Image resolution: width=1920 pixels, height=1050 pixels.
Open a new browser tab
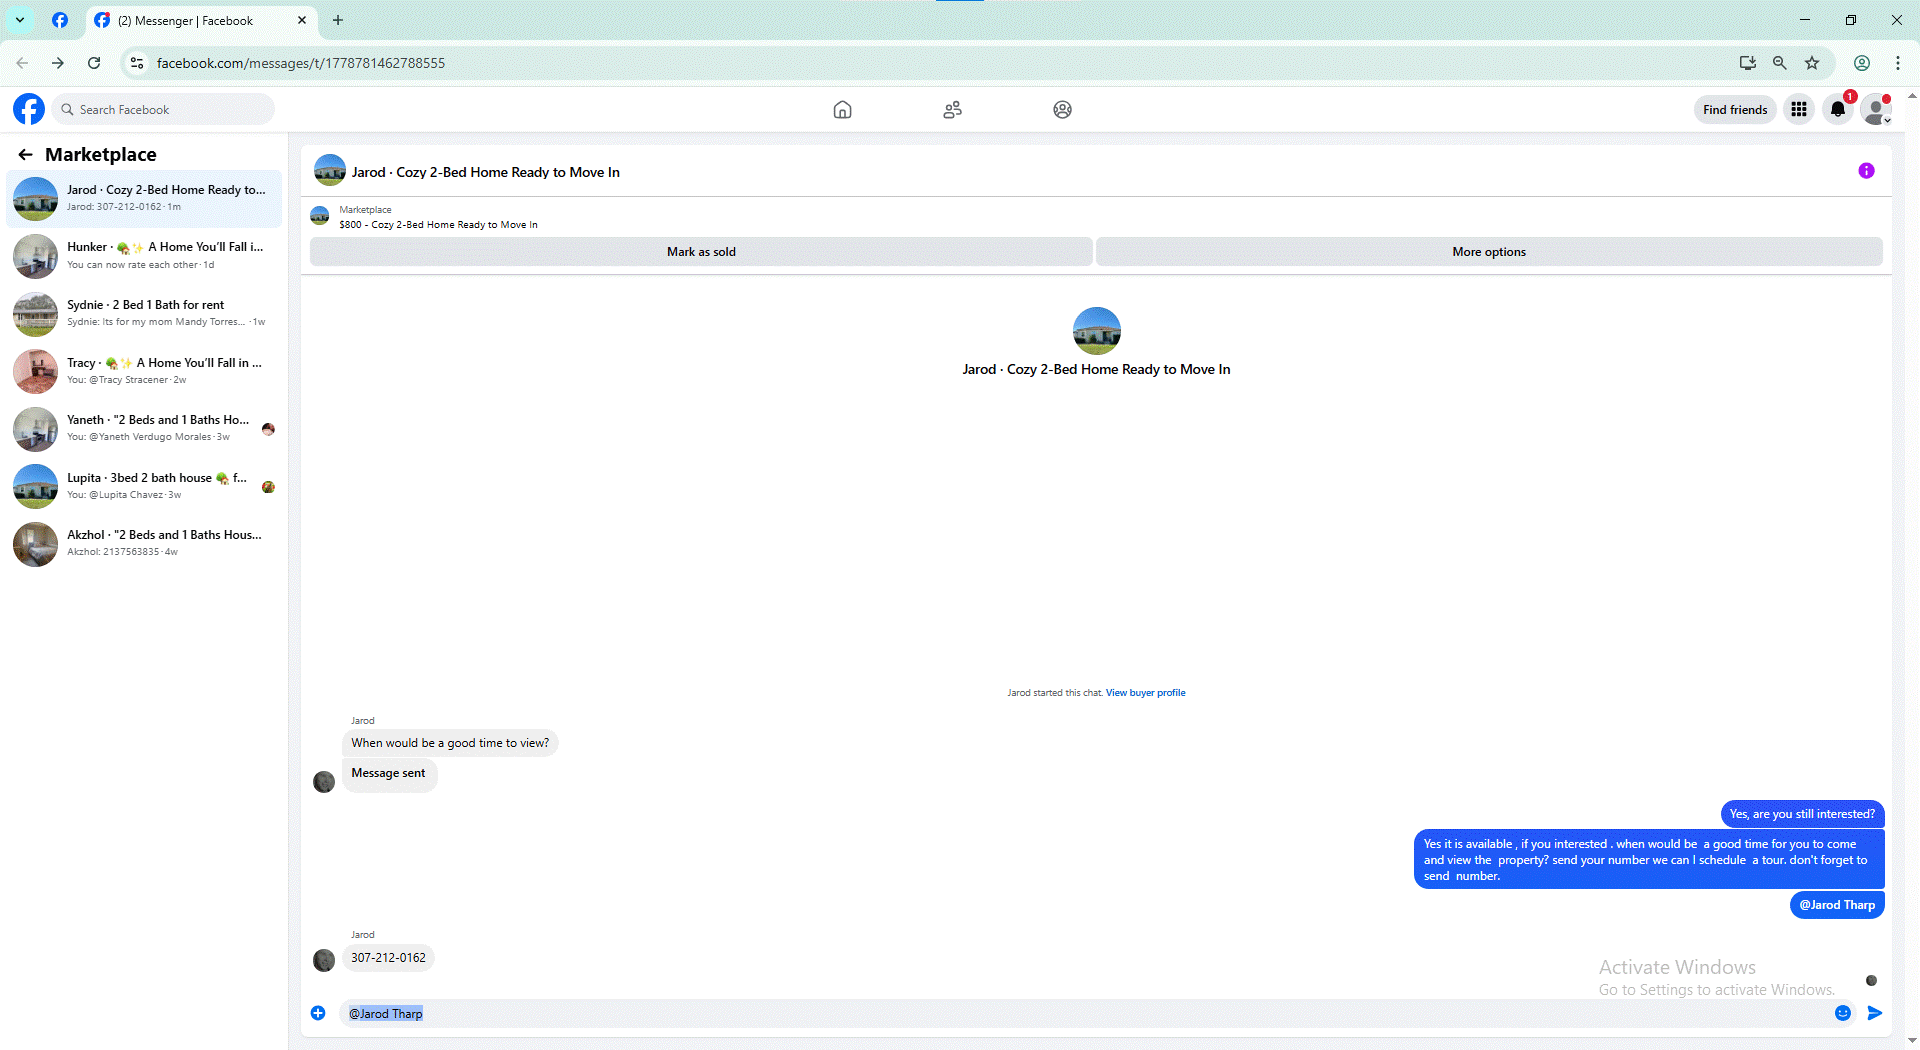(338, 20)
